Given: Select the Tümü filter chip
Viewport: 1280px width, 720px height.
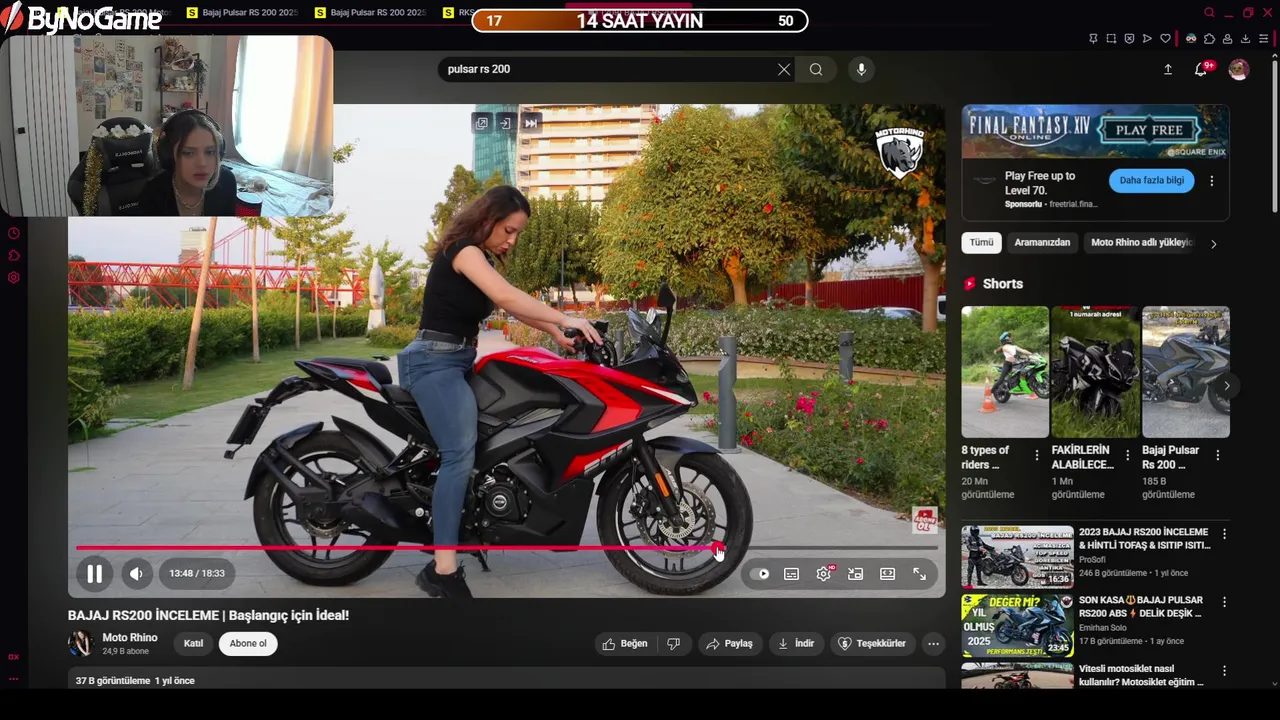Looking at the screenshot, I should click(982, 243).
